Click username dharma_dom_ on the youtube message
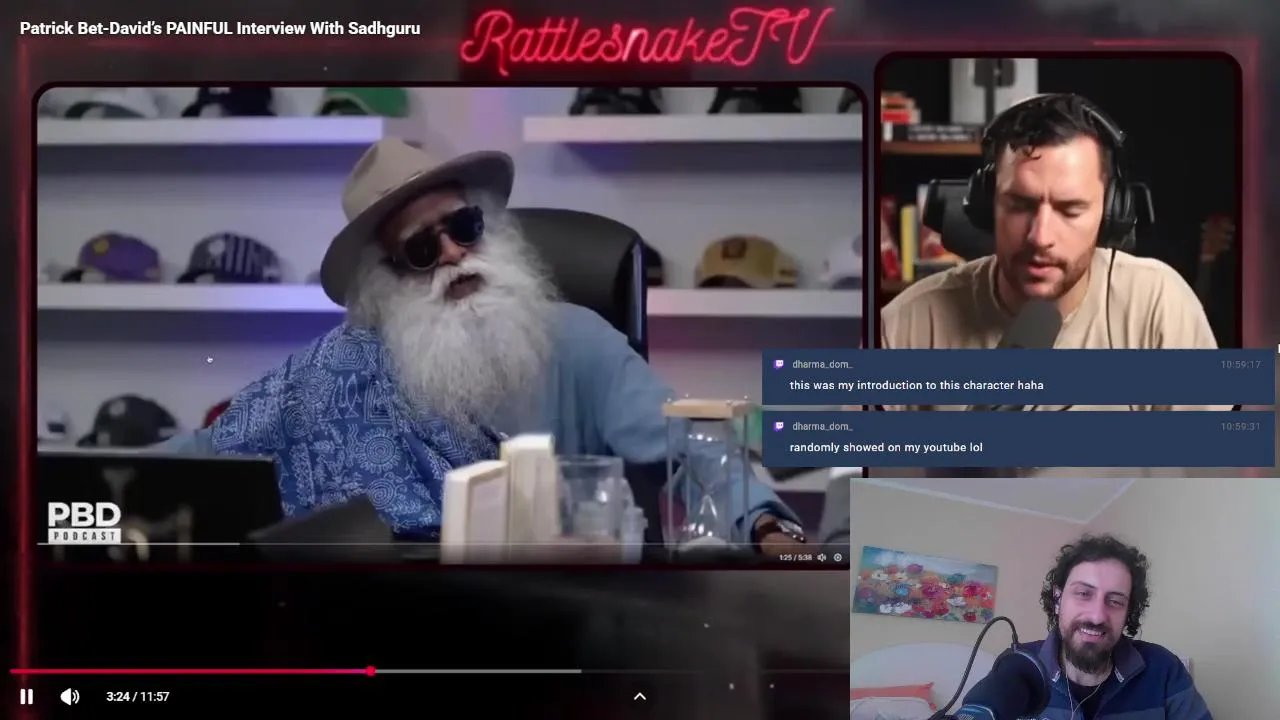1280x720 pixels. 822,426
